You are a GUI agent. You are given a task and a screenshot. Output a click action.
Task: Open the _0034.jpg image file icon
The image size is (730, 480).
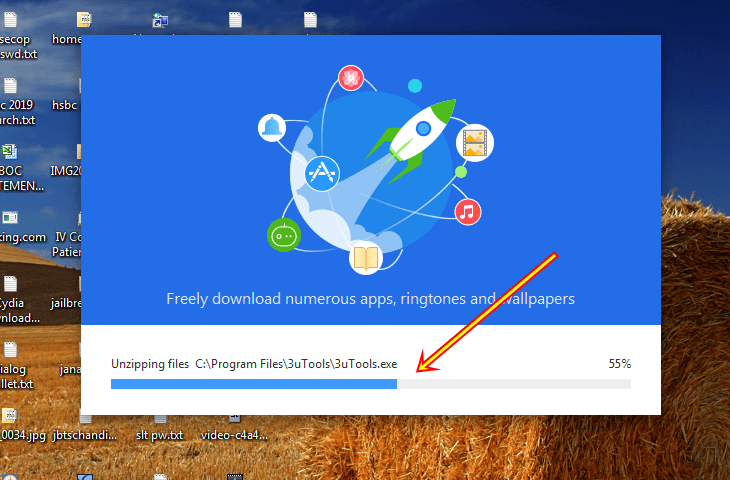tap(9, 416)
